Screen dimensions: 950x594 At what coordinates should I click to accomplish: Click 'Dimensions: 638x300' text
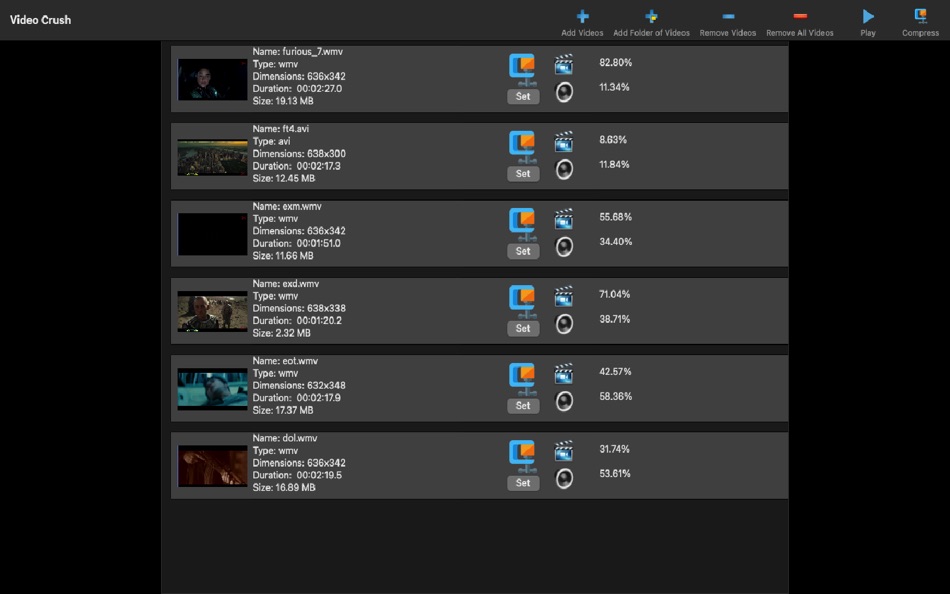coord(299,154)
